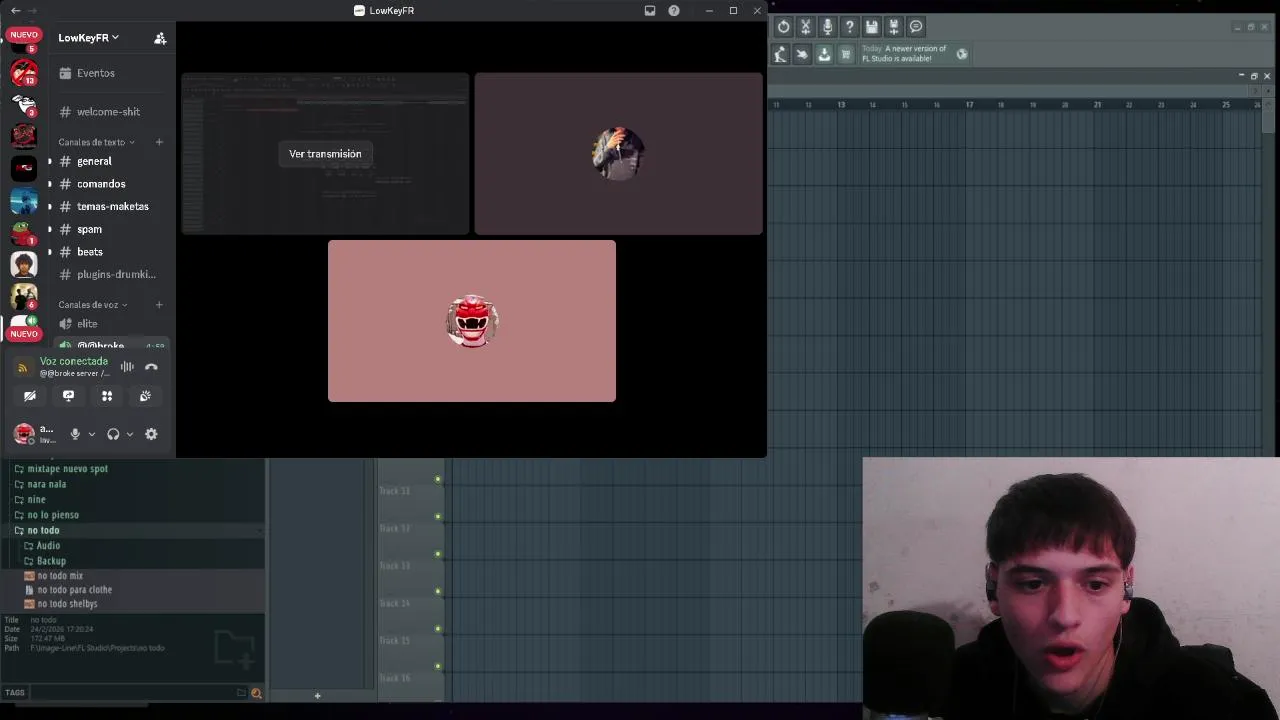
Task: Open the question mark help icon
Action: (x=850, y=27)
